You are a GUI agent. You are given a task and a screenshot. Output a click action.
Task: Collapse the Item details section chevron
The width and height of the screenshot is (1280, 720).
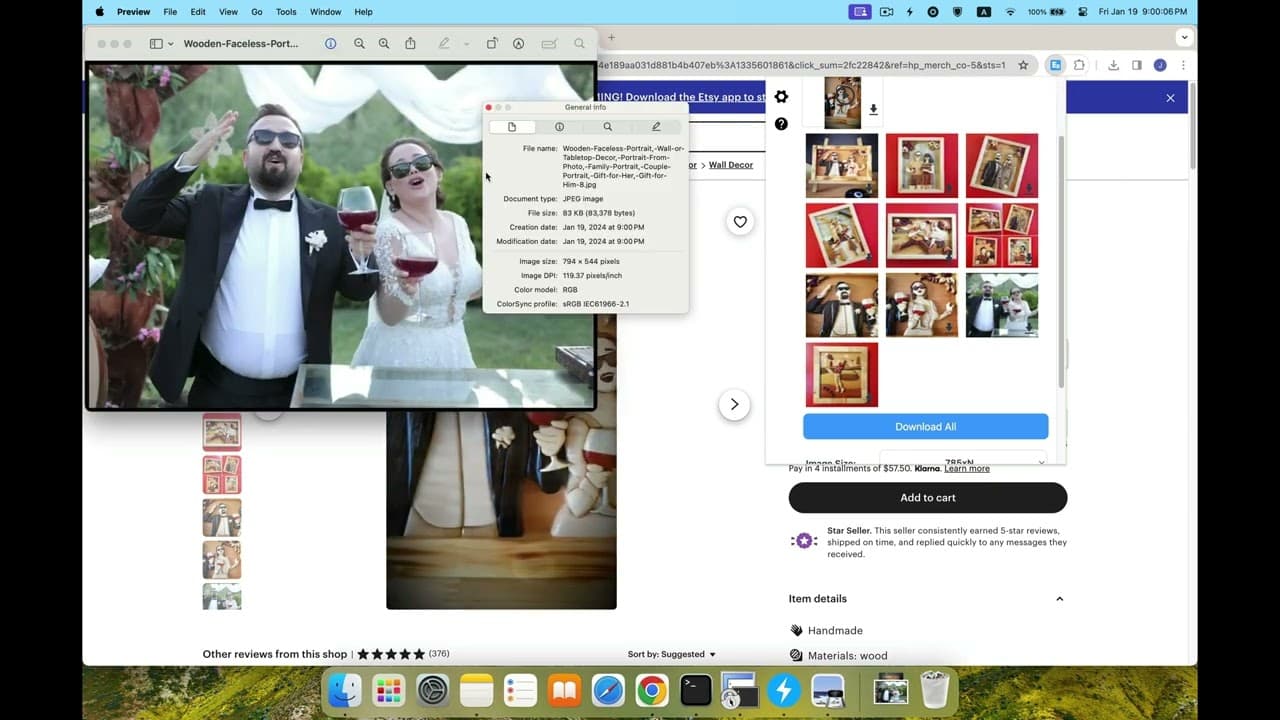(x=1060, y=599)
